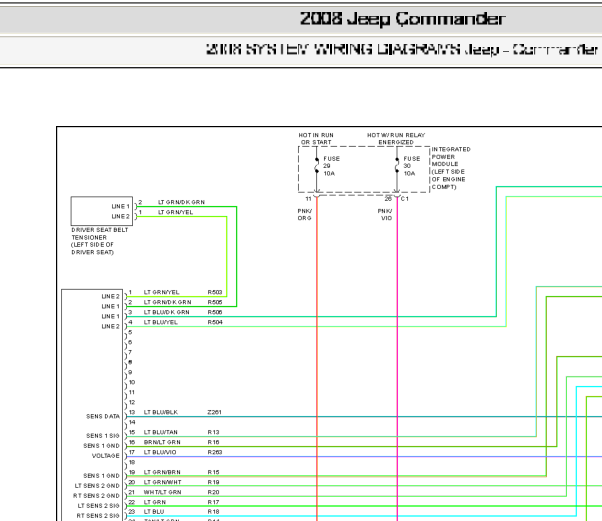The image size is (602, 521).
Task: Select 'HOT W/ RUN RELAY ENERGIZED' label
Action: pos(396,139)
